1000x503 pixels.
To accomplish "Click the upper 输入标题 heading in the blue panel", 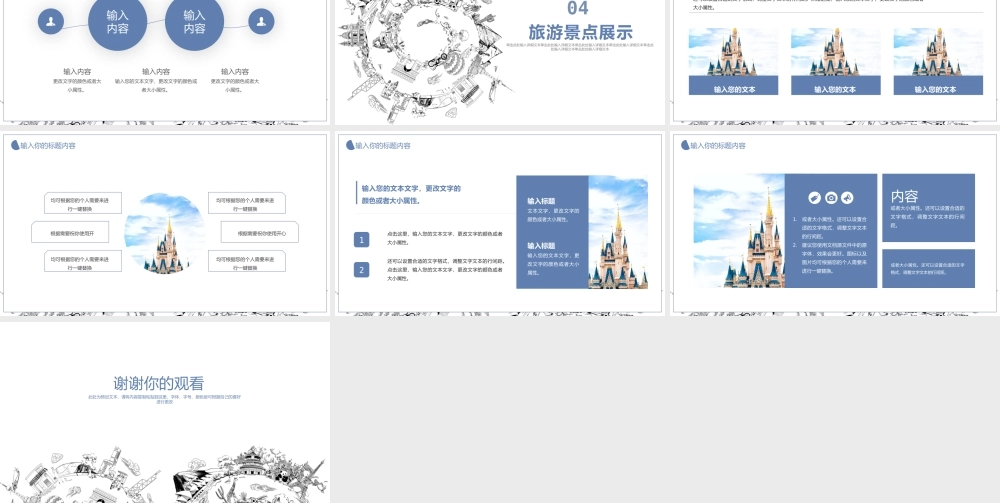I will [x=541, y=201].
